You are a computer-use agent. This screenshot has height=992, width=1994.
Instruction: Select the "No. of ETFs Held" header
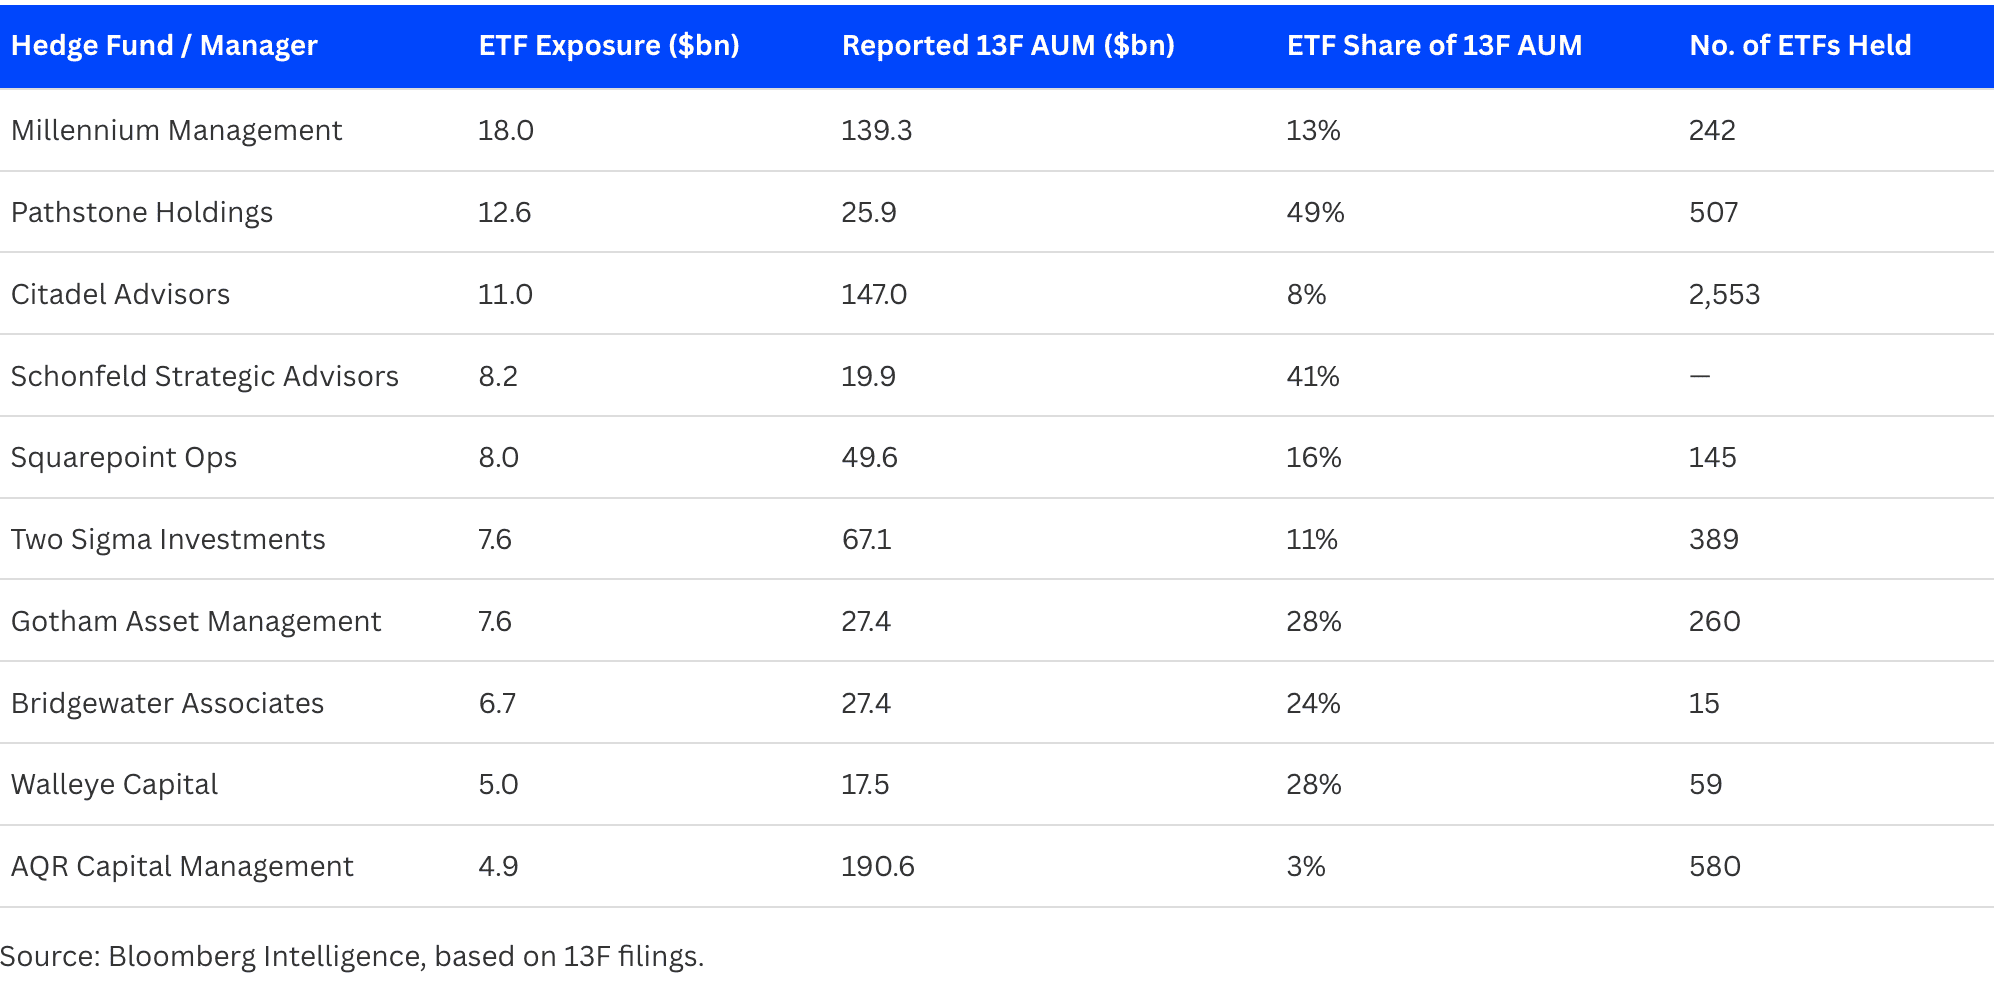pos(1800,46)
